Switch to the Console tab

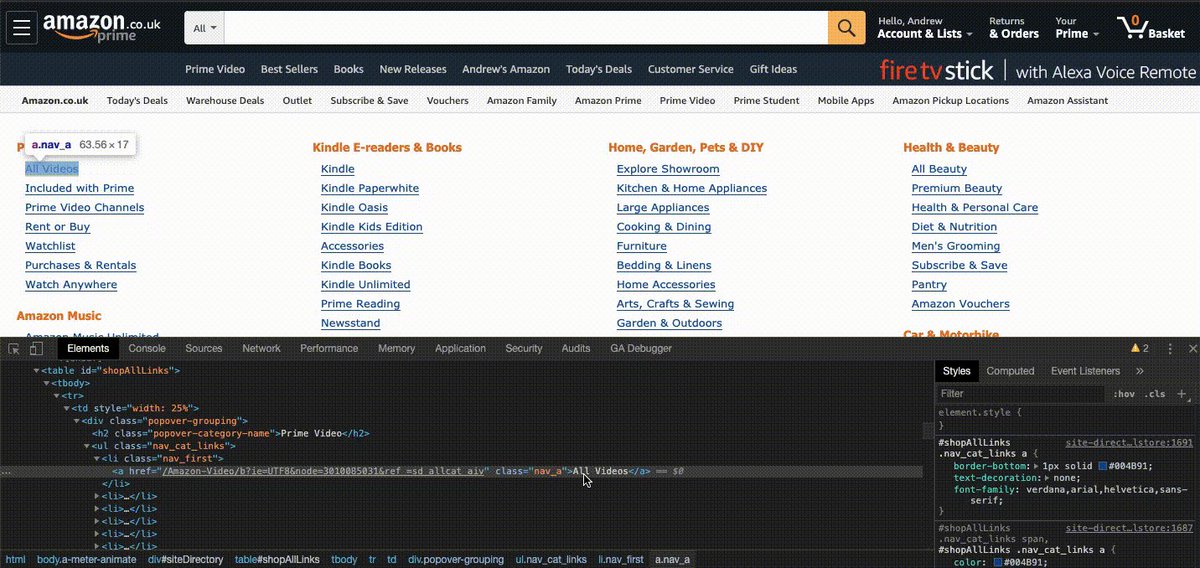pos(147,348)
